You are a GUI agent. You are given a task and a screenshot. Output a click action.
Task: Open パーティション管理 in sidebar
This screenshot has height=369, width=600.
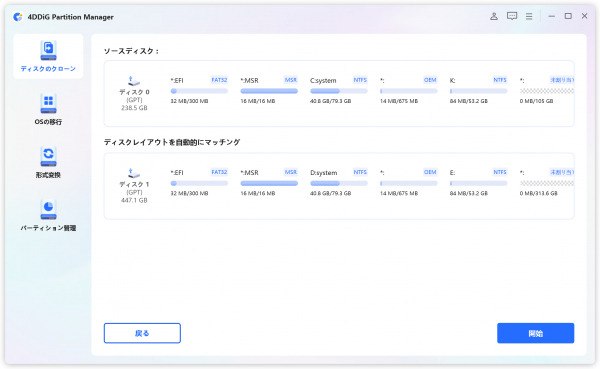(48, 216)
